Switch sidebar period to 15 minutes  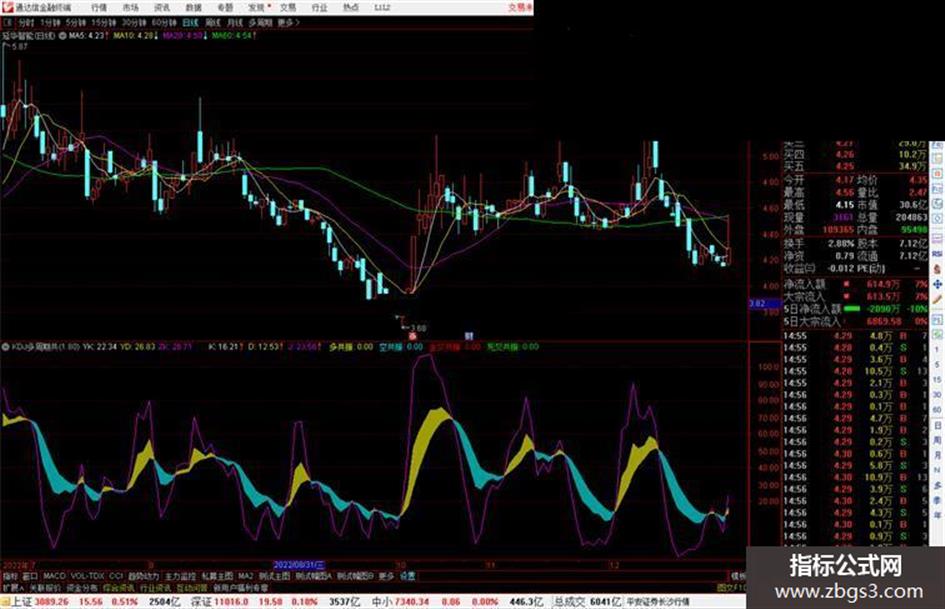[937, 380]
